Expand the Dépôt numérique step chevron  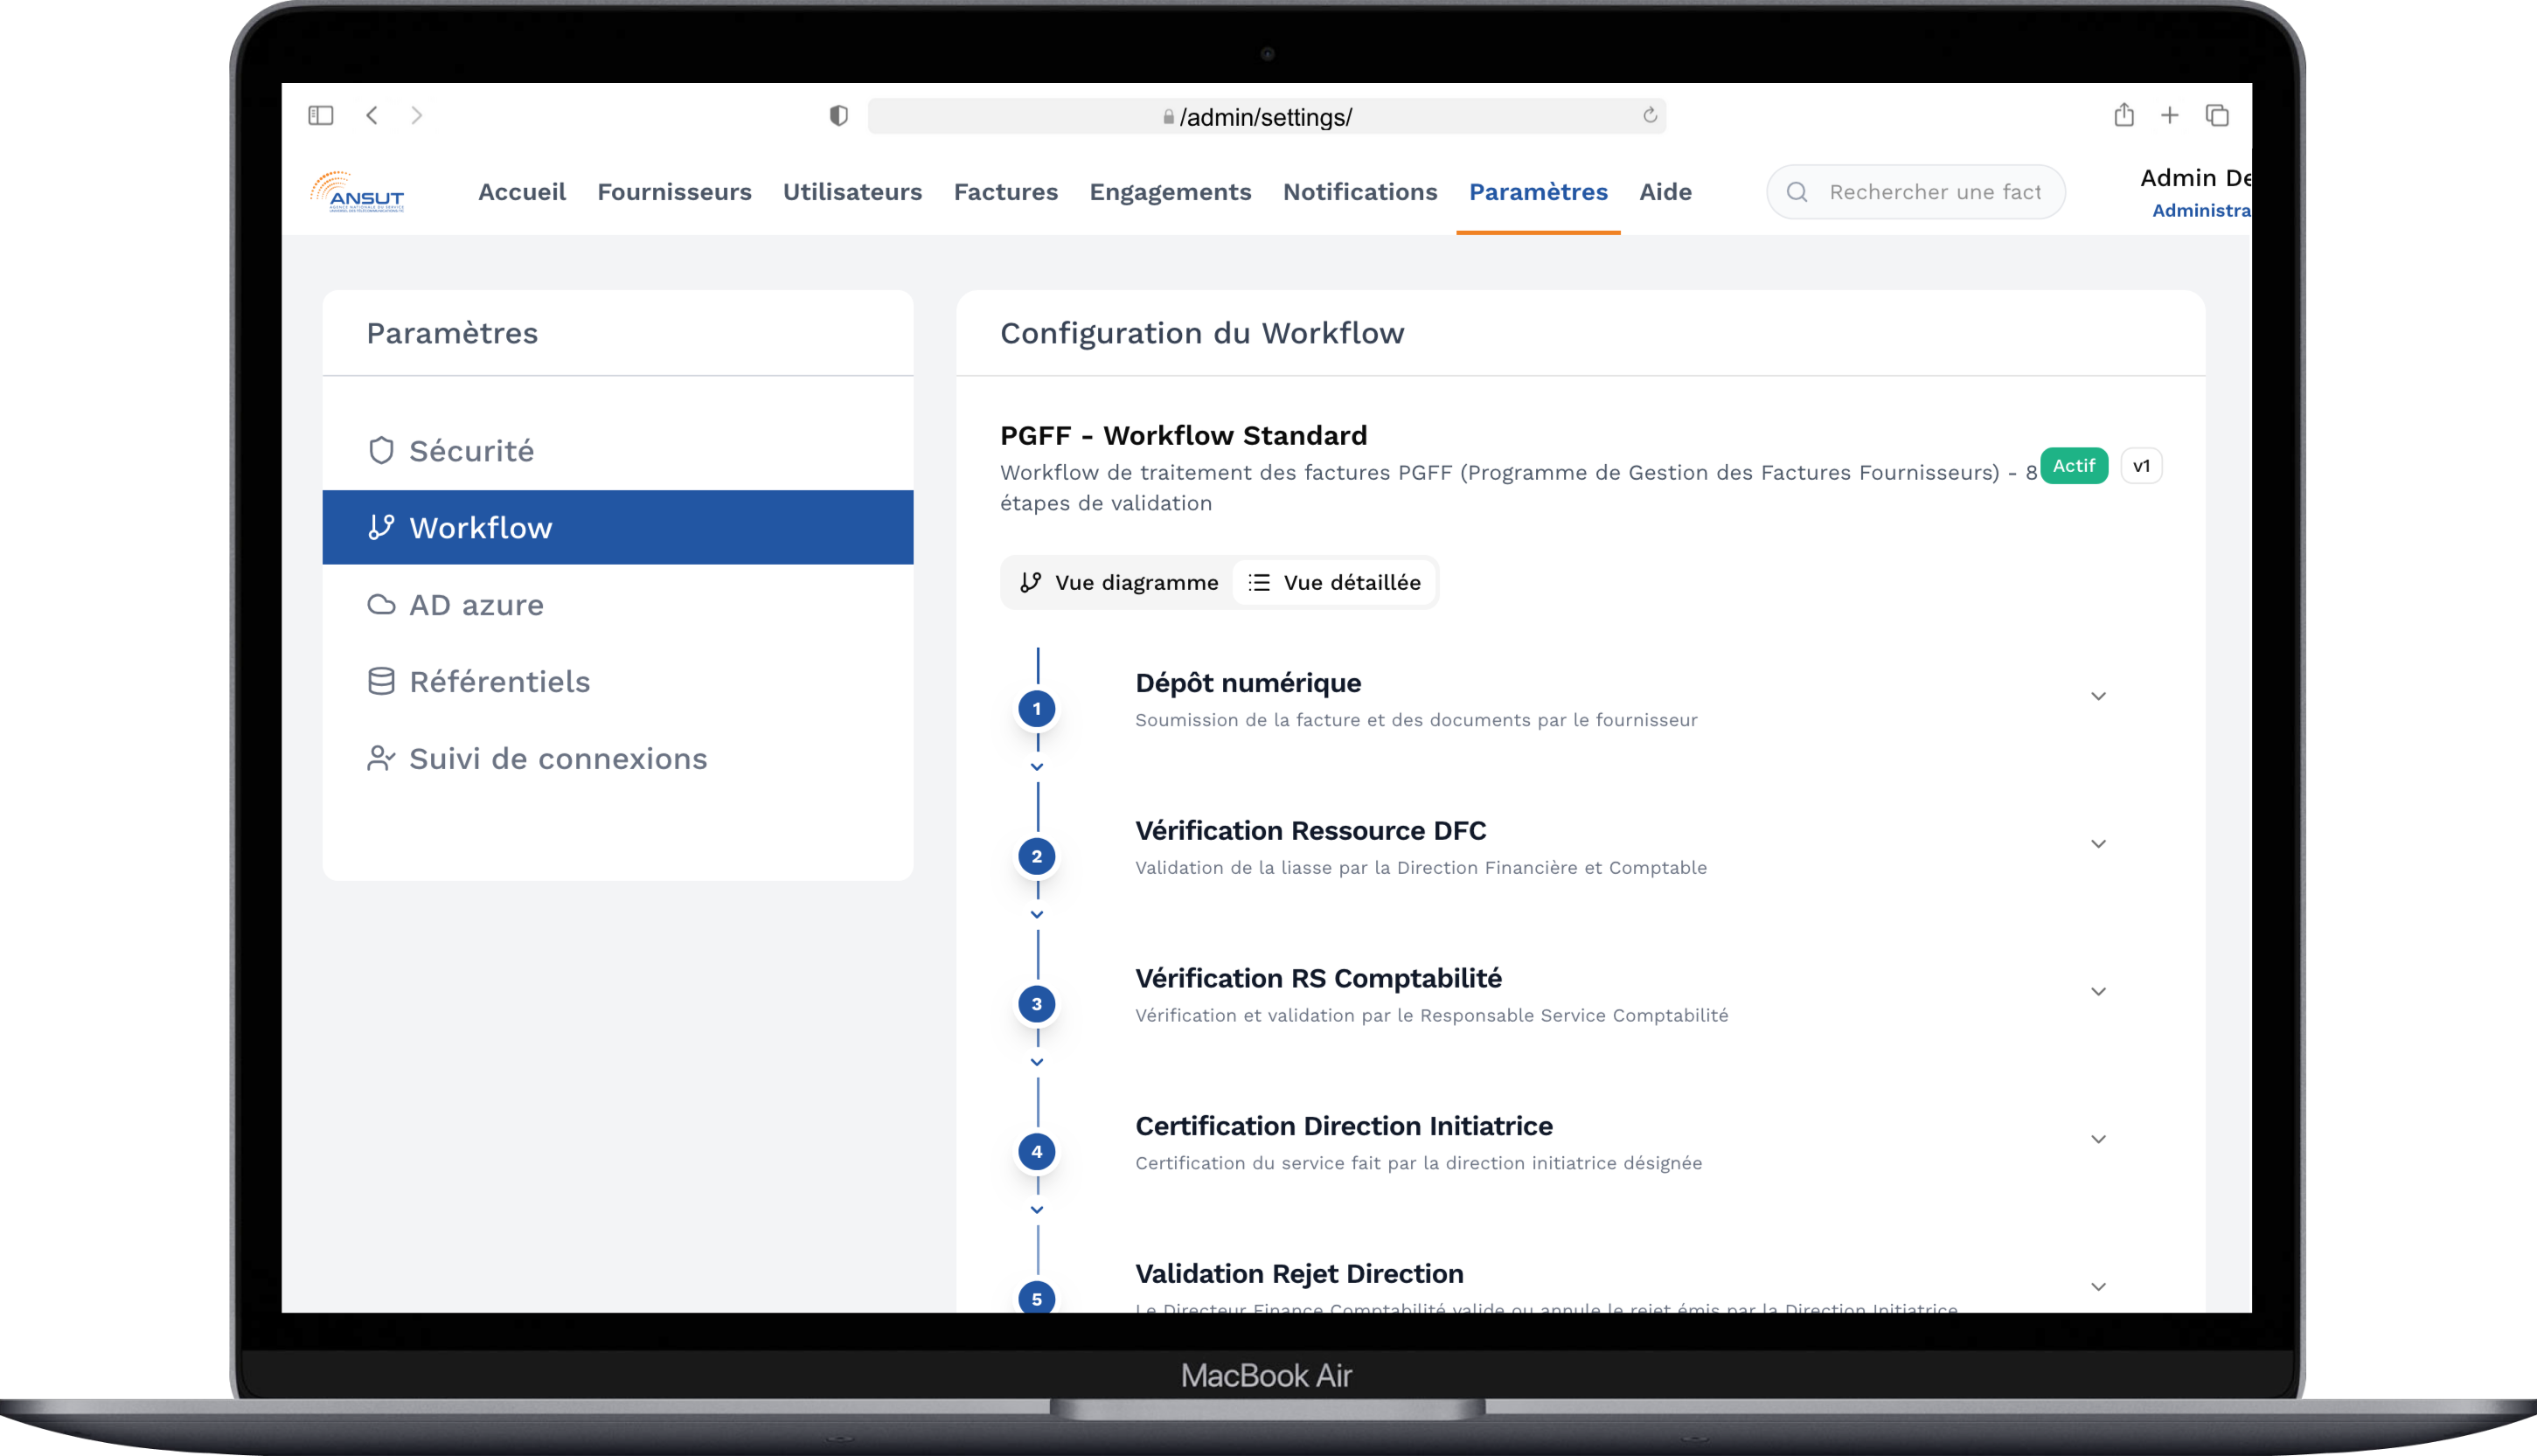pos(2098,697)
